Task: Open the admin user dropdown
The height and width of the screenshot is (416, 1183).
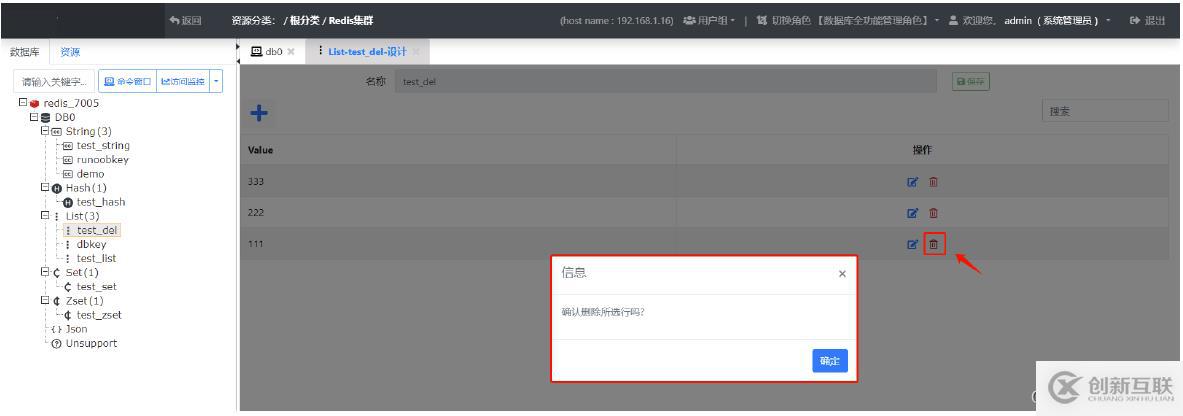Action: [1029, 20]
